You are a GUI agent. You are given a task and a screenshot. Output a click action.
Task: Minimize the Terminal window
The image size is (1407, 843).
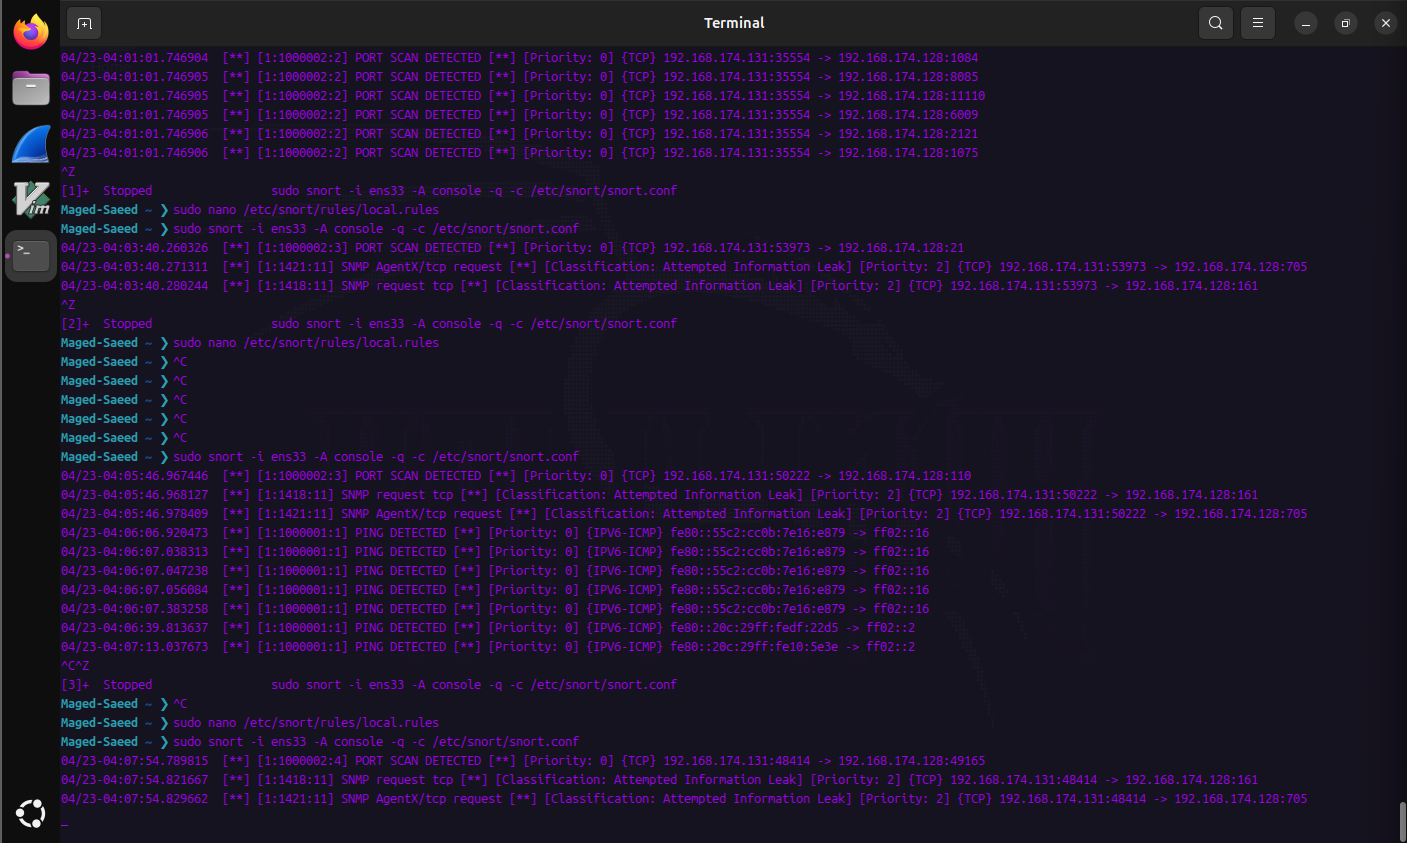pyautogui.click(x=1306, y=23)
